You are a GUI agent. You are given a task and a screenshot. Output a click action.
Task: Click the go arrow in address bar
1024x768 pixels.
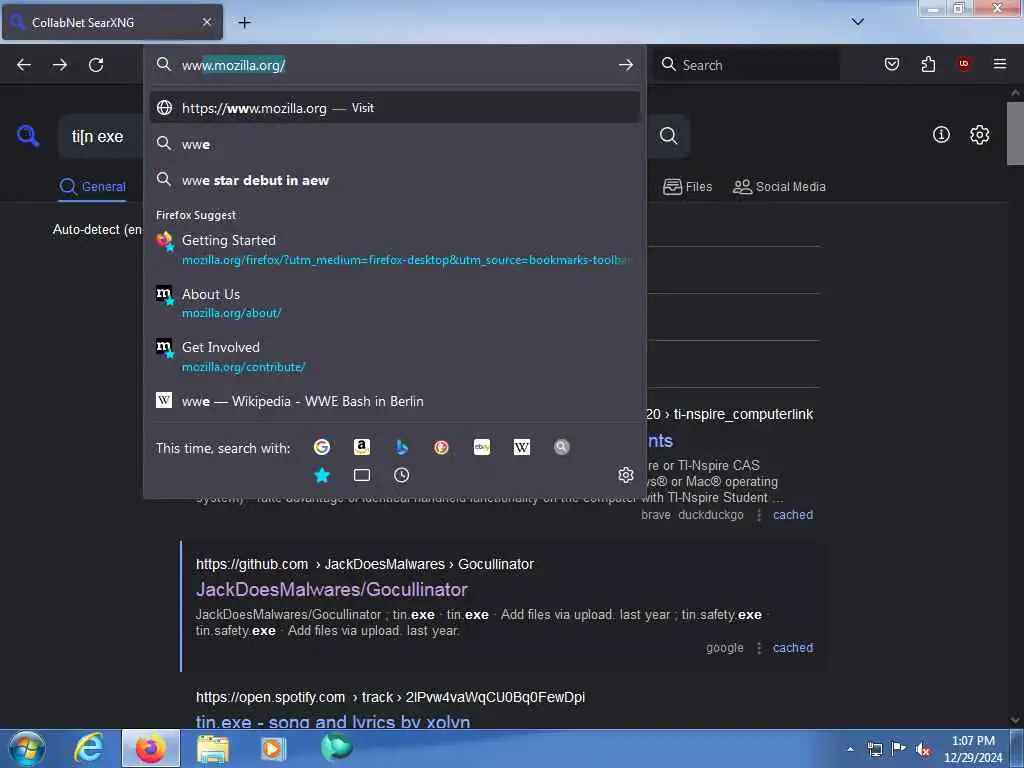click(626, 65)
